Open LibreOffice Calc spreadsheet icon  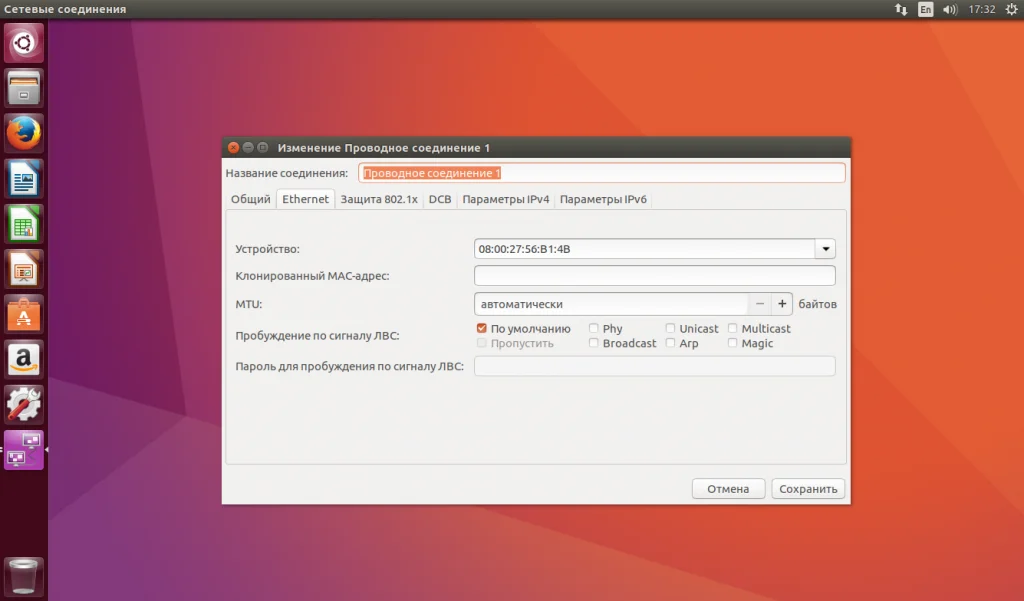[x=24, y=224]
